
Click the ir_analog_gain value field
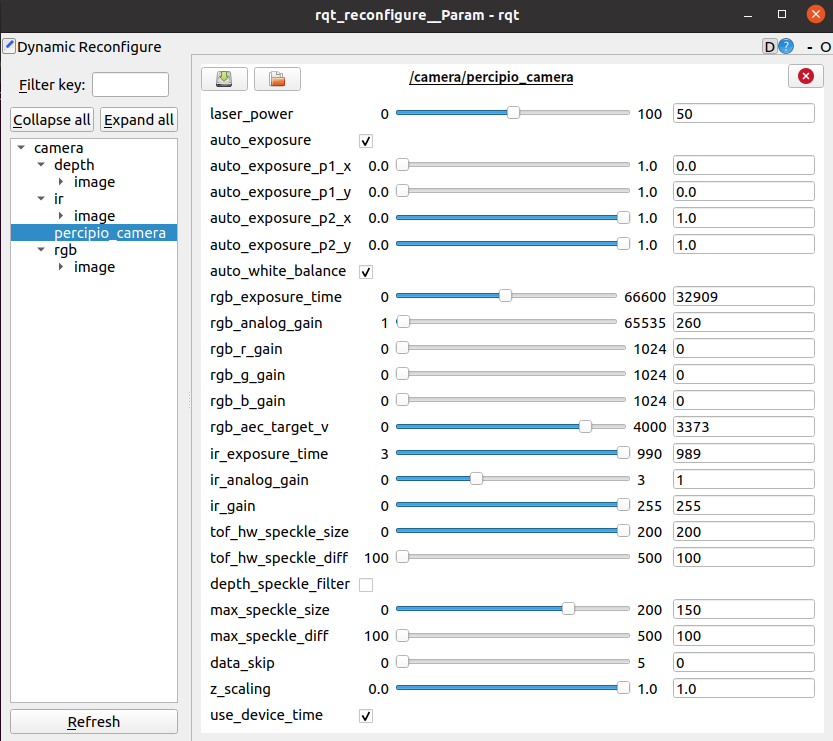coord(743,479)
